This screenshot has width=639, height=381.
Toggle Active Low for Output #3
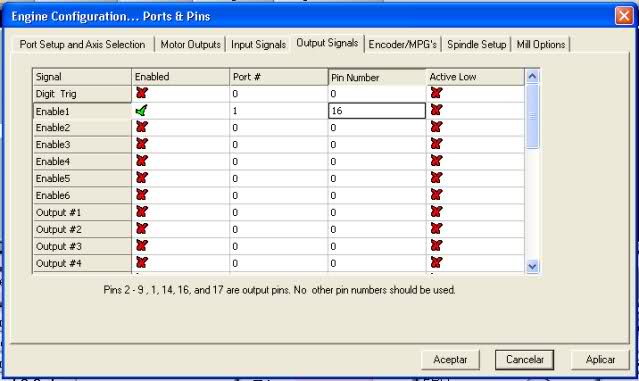tap(436, 246)
